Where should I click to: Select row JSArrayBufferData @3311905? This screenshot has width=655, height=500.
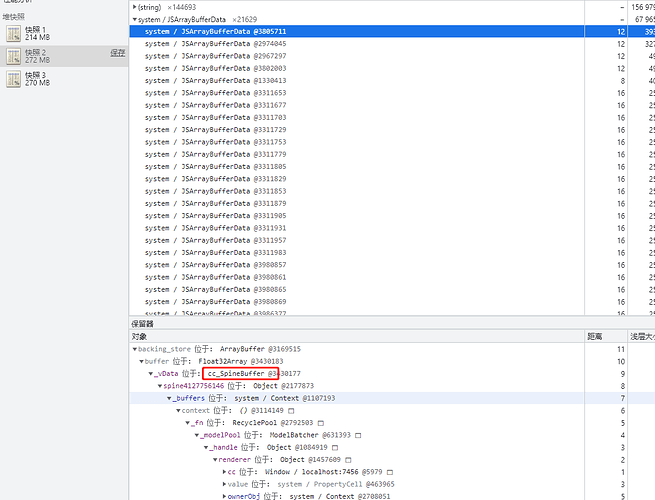tap(392, 216)
